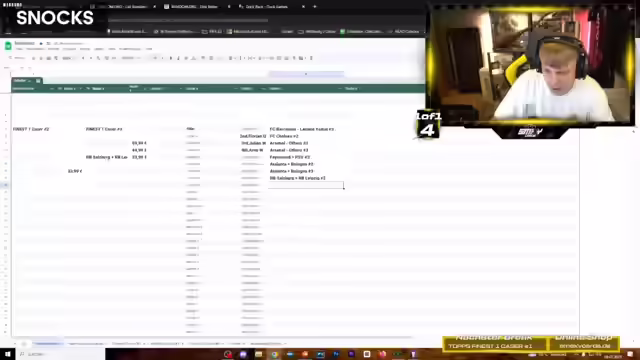The width and height of the screenshot is (640, 360).
Task: Select cell 'RB Salzburg + RB Leipzig #2'
Action: (x=298, y=178)
